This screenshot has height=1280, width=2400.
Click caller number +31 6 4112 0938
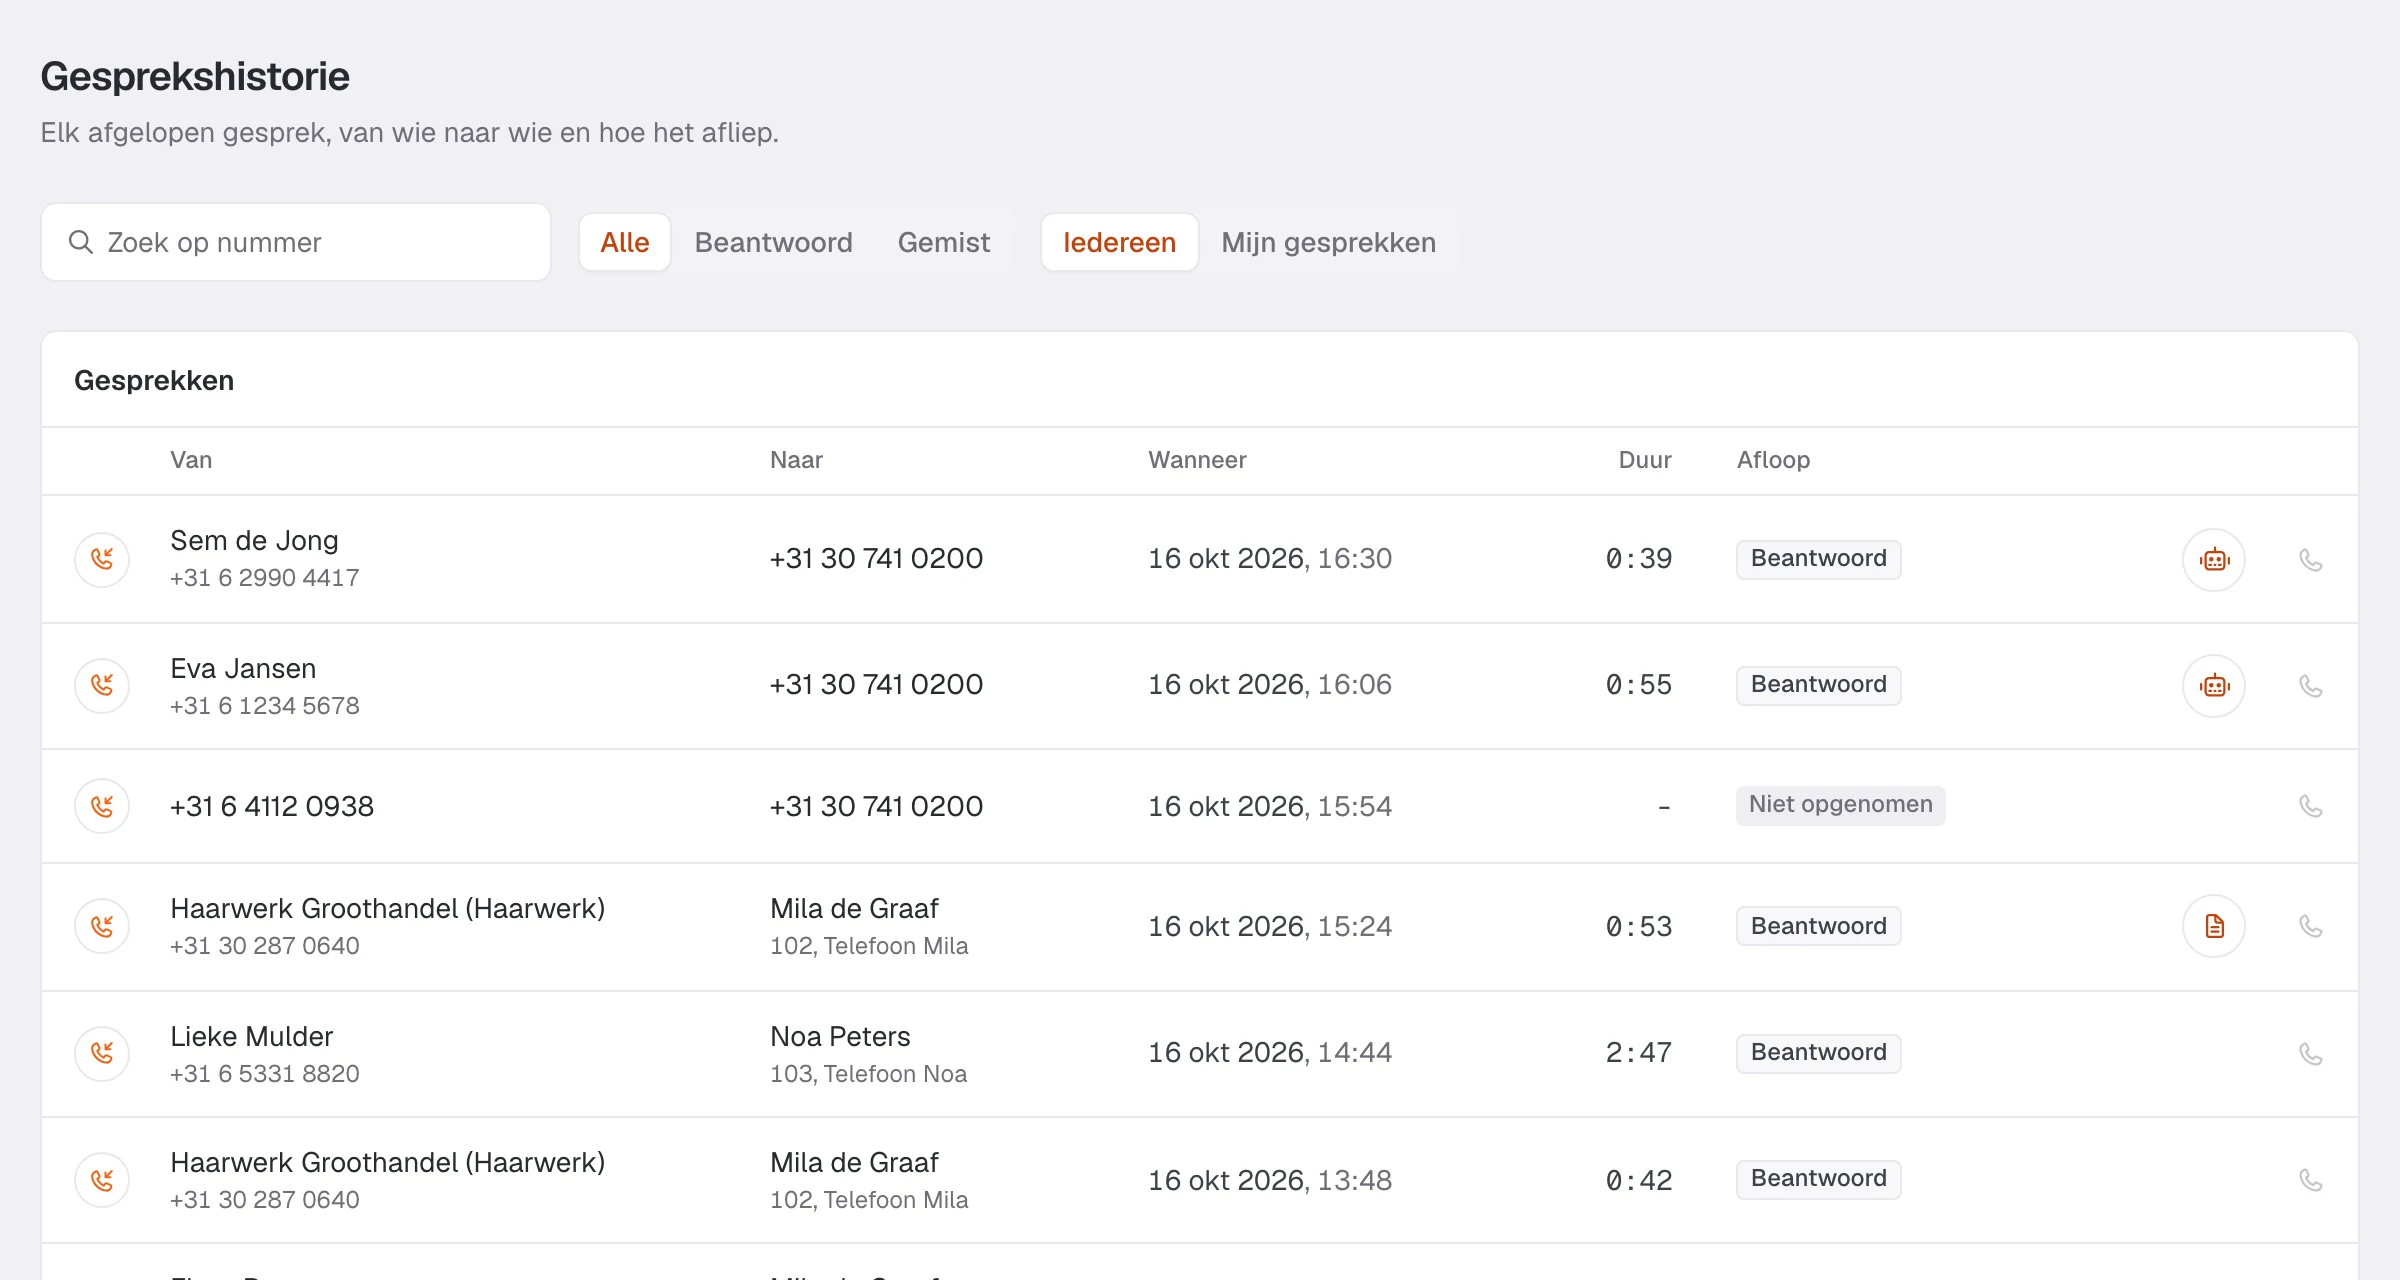point(272,806)
